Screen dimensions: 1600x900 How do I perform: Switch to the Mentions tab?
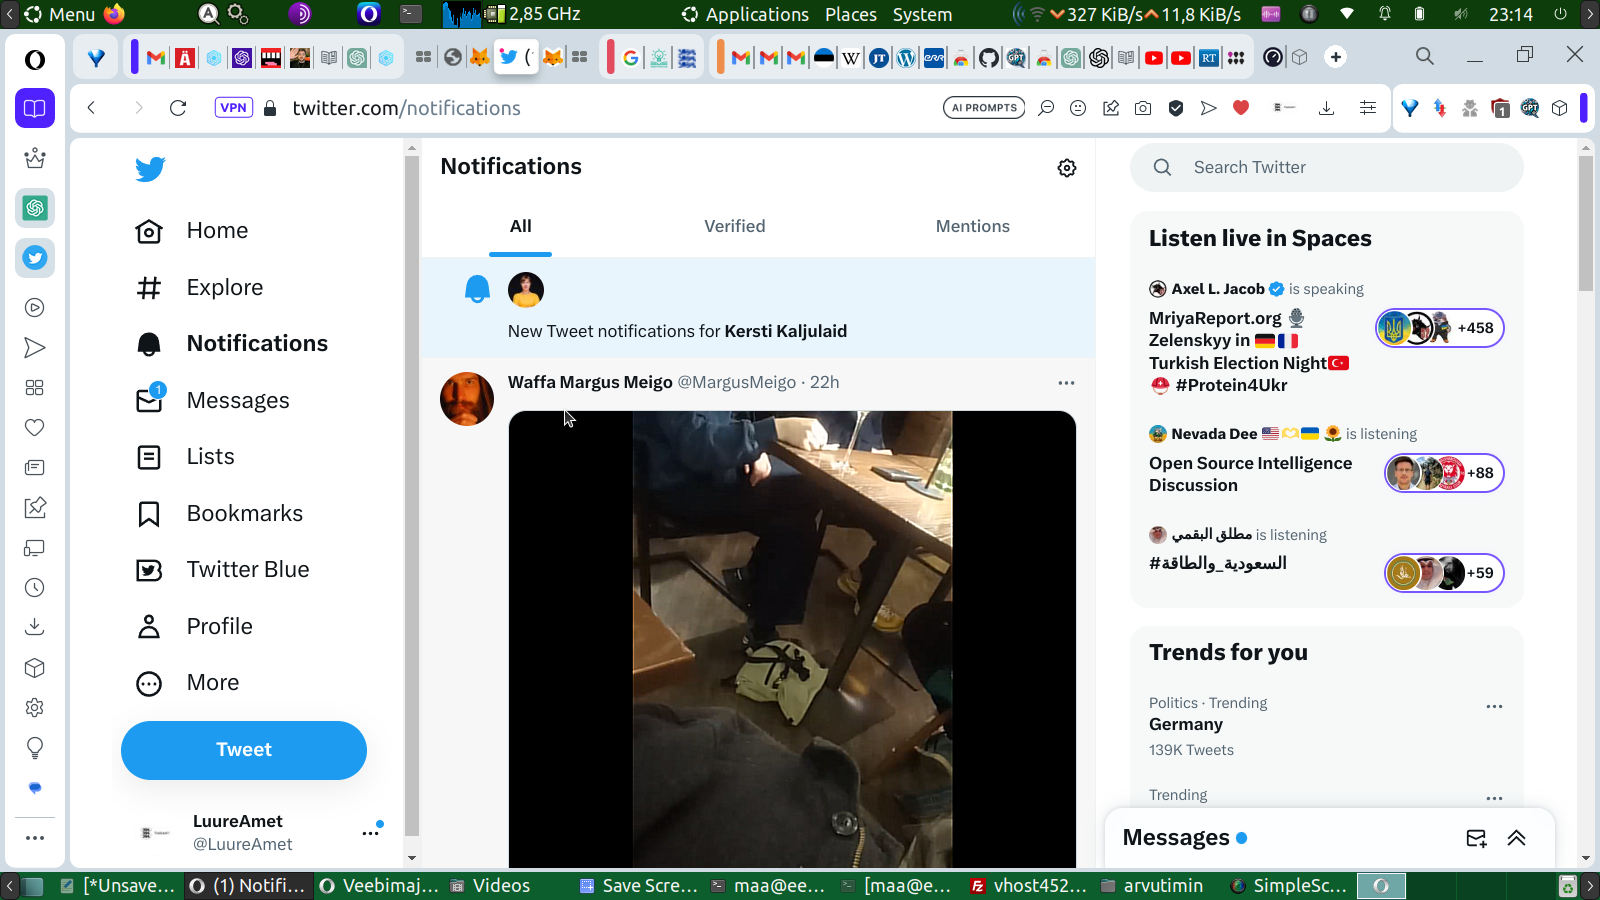point(972,226)
